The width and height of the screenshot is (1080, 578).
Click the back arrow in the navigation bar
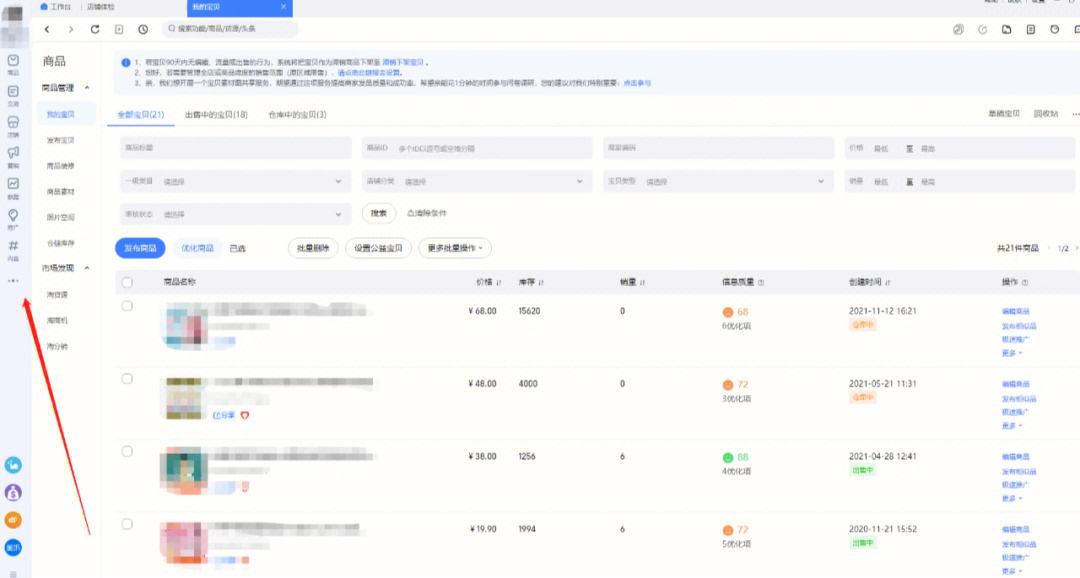click(47, 30)
